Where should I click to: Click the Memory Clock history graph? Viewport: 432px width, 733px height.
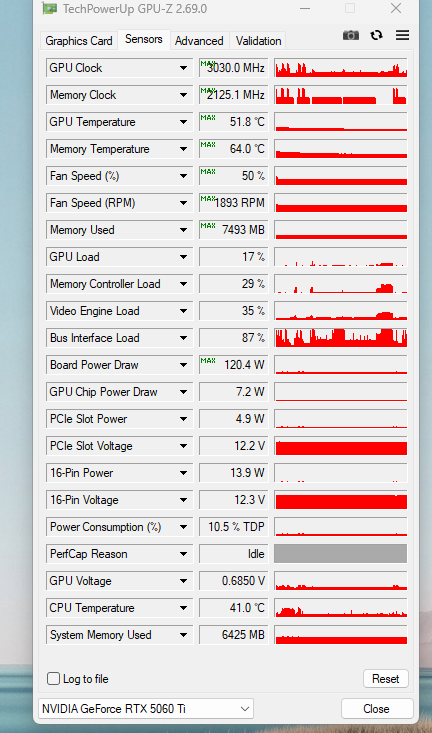[x=341, y=95]
